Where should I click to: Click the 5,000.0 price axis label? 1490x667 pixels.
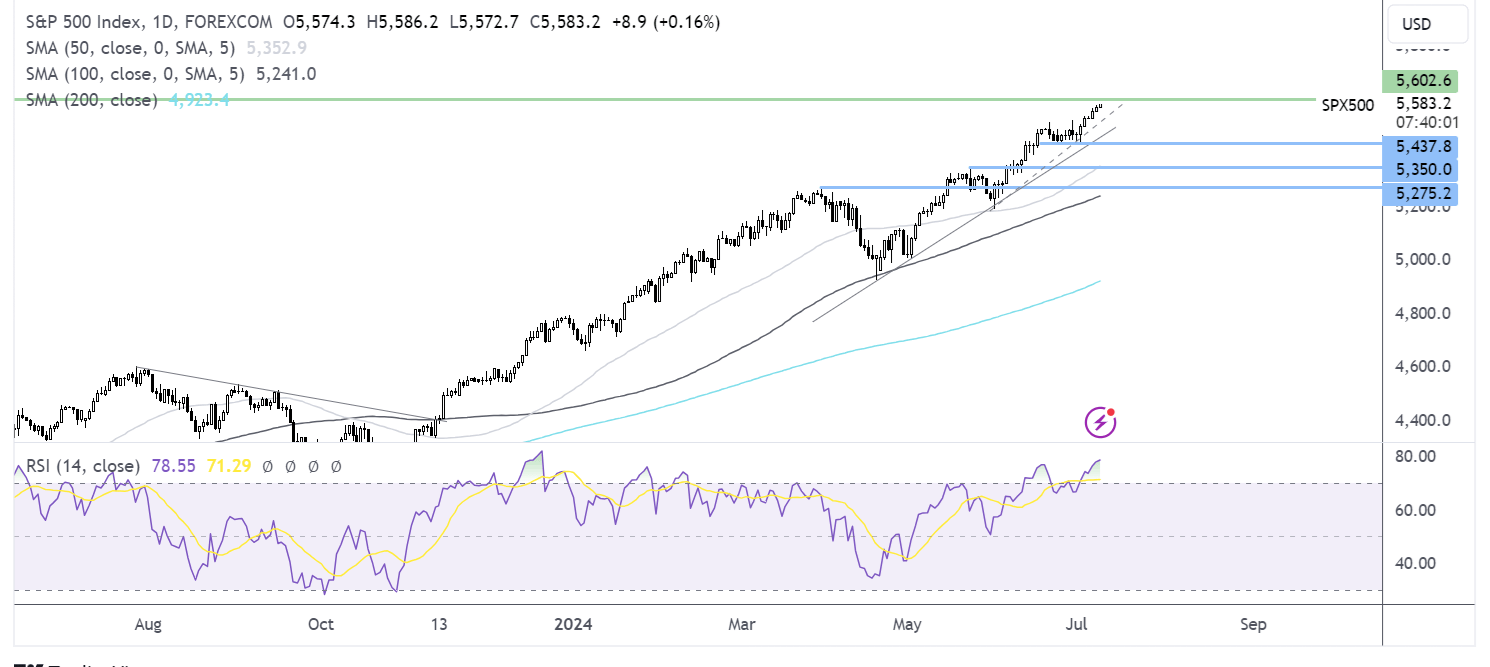tap(1425, 260)
